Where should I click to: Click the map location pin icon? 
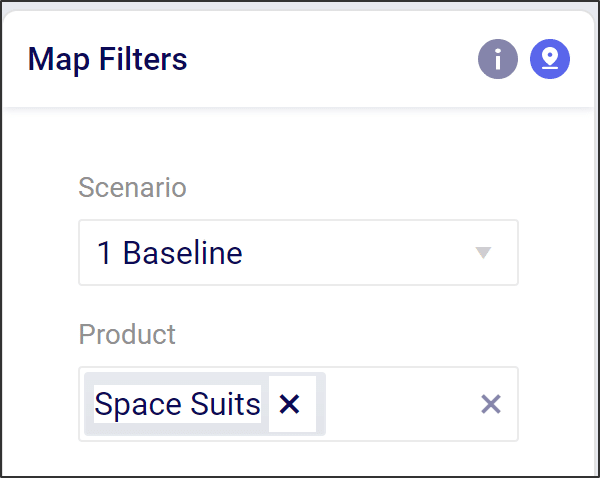click(x=550, y=60)
